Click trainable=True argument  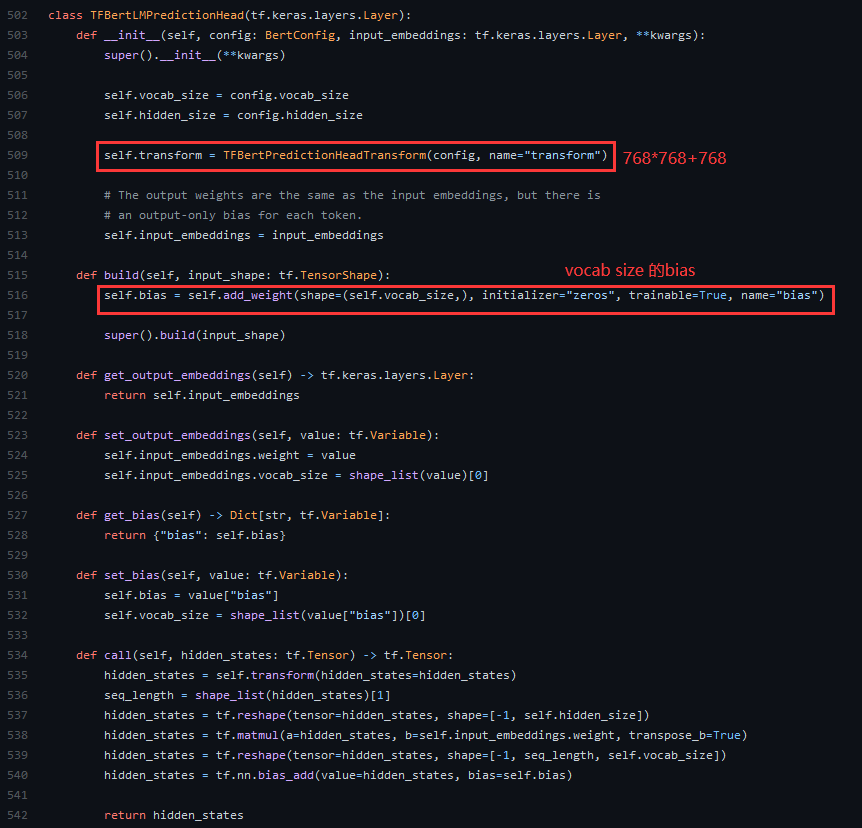(677, 295)
